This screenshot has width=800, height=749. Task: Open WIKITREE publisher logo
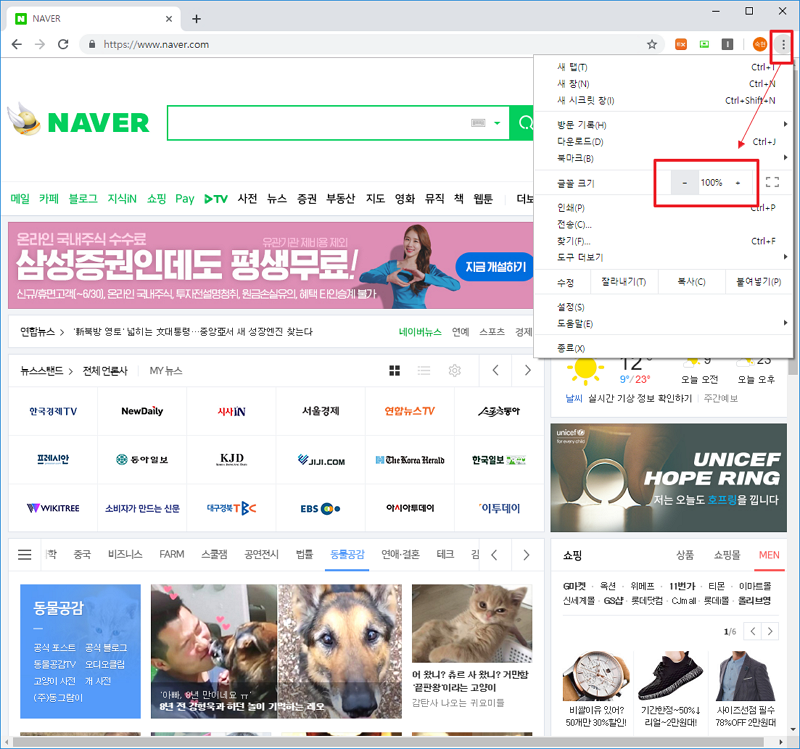(53, 508)
